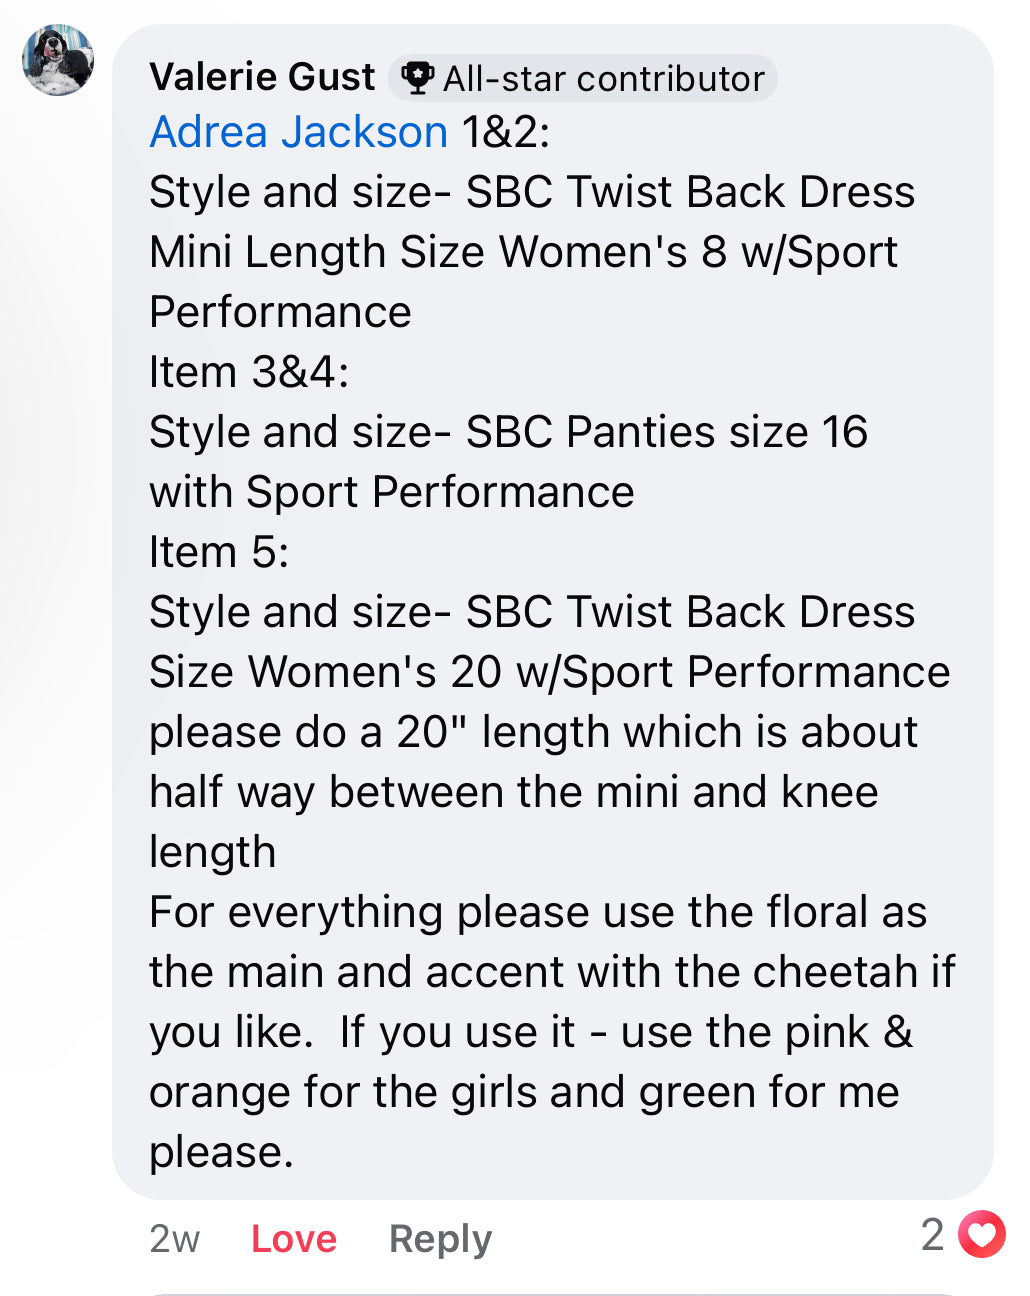Click the "Item 3&4:" line of text
Image resolution: width=1030 pixels, height=1296 pixels.
[249, 372]
